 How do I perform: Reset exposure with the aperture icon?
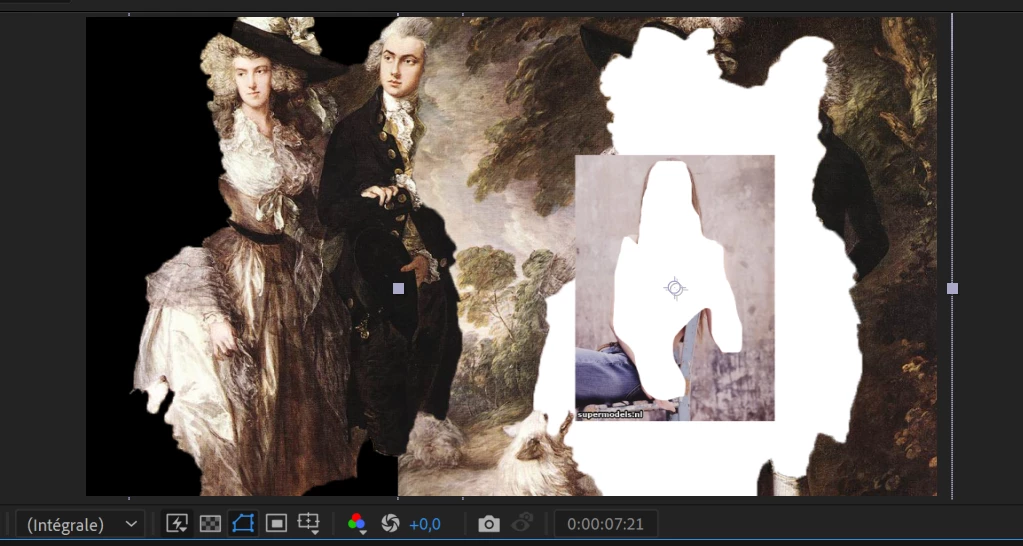[390, 523]
